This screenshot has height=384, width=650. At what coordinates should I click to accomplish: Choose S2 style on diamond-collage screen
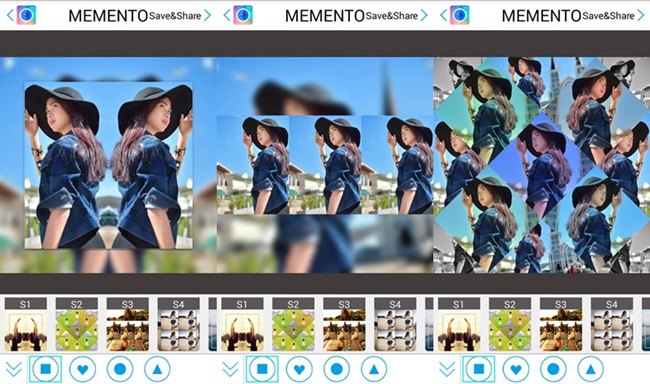pos(510,324)
